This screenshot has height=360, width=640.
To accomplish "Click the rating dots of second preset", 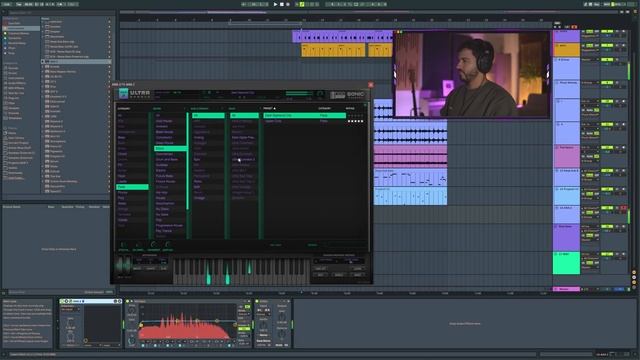I will [355, 121].
